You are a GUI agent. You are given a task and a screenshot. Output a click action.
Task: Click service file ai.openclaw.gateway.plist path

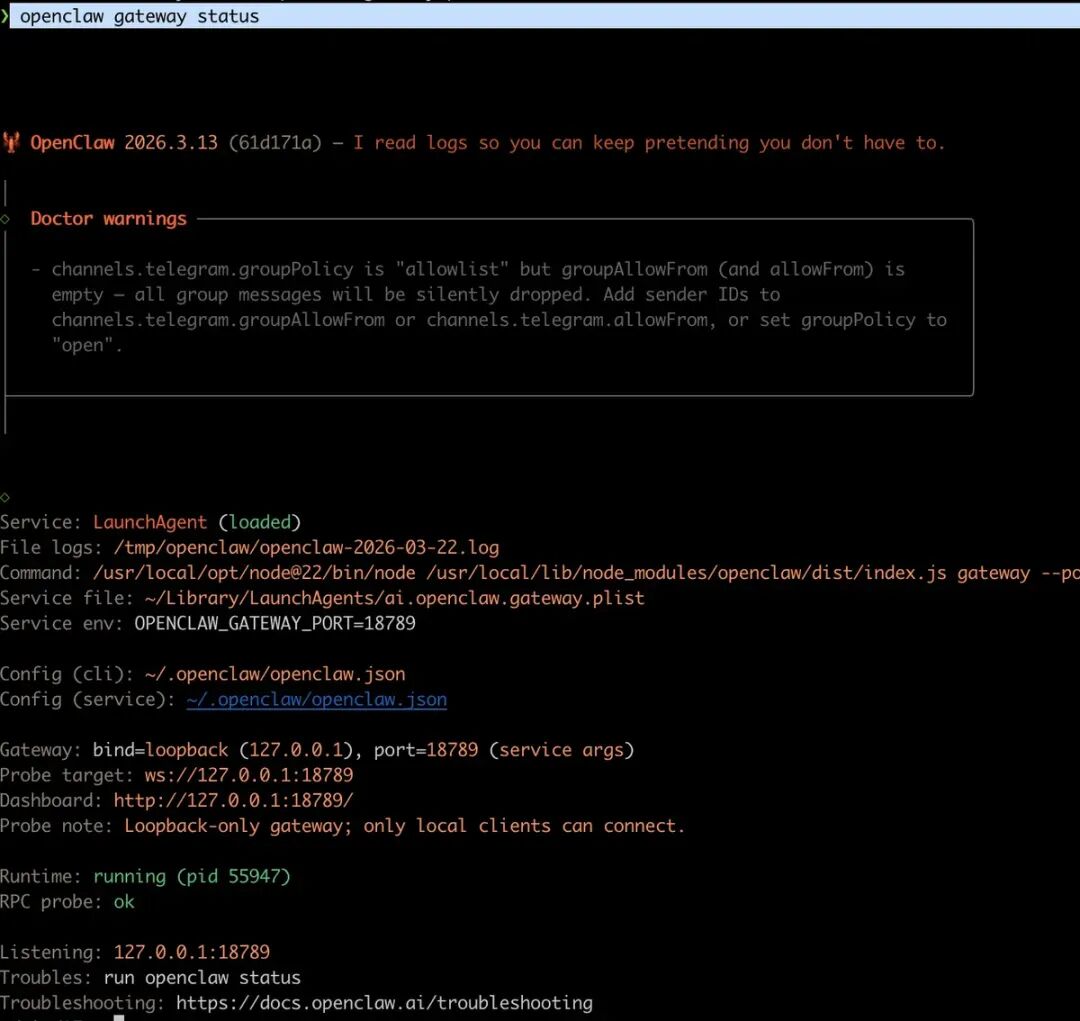[x=395, y=598]
